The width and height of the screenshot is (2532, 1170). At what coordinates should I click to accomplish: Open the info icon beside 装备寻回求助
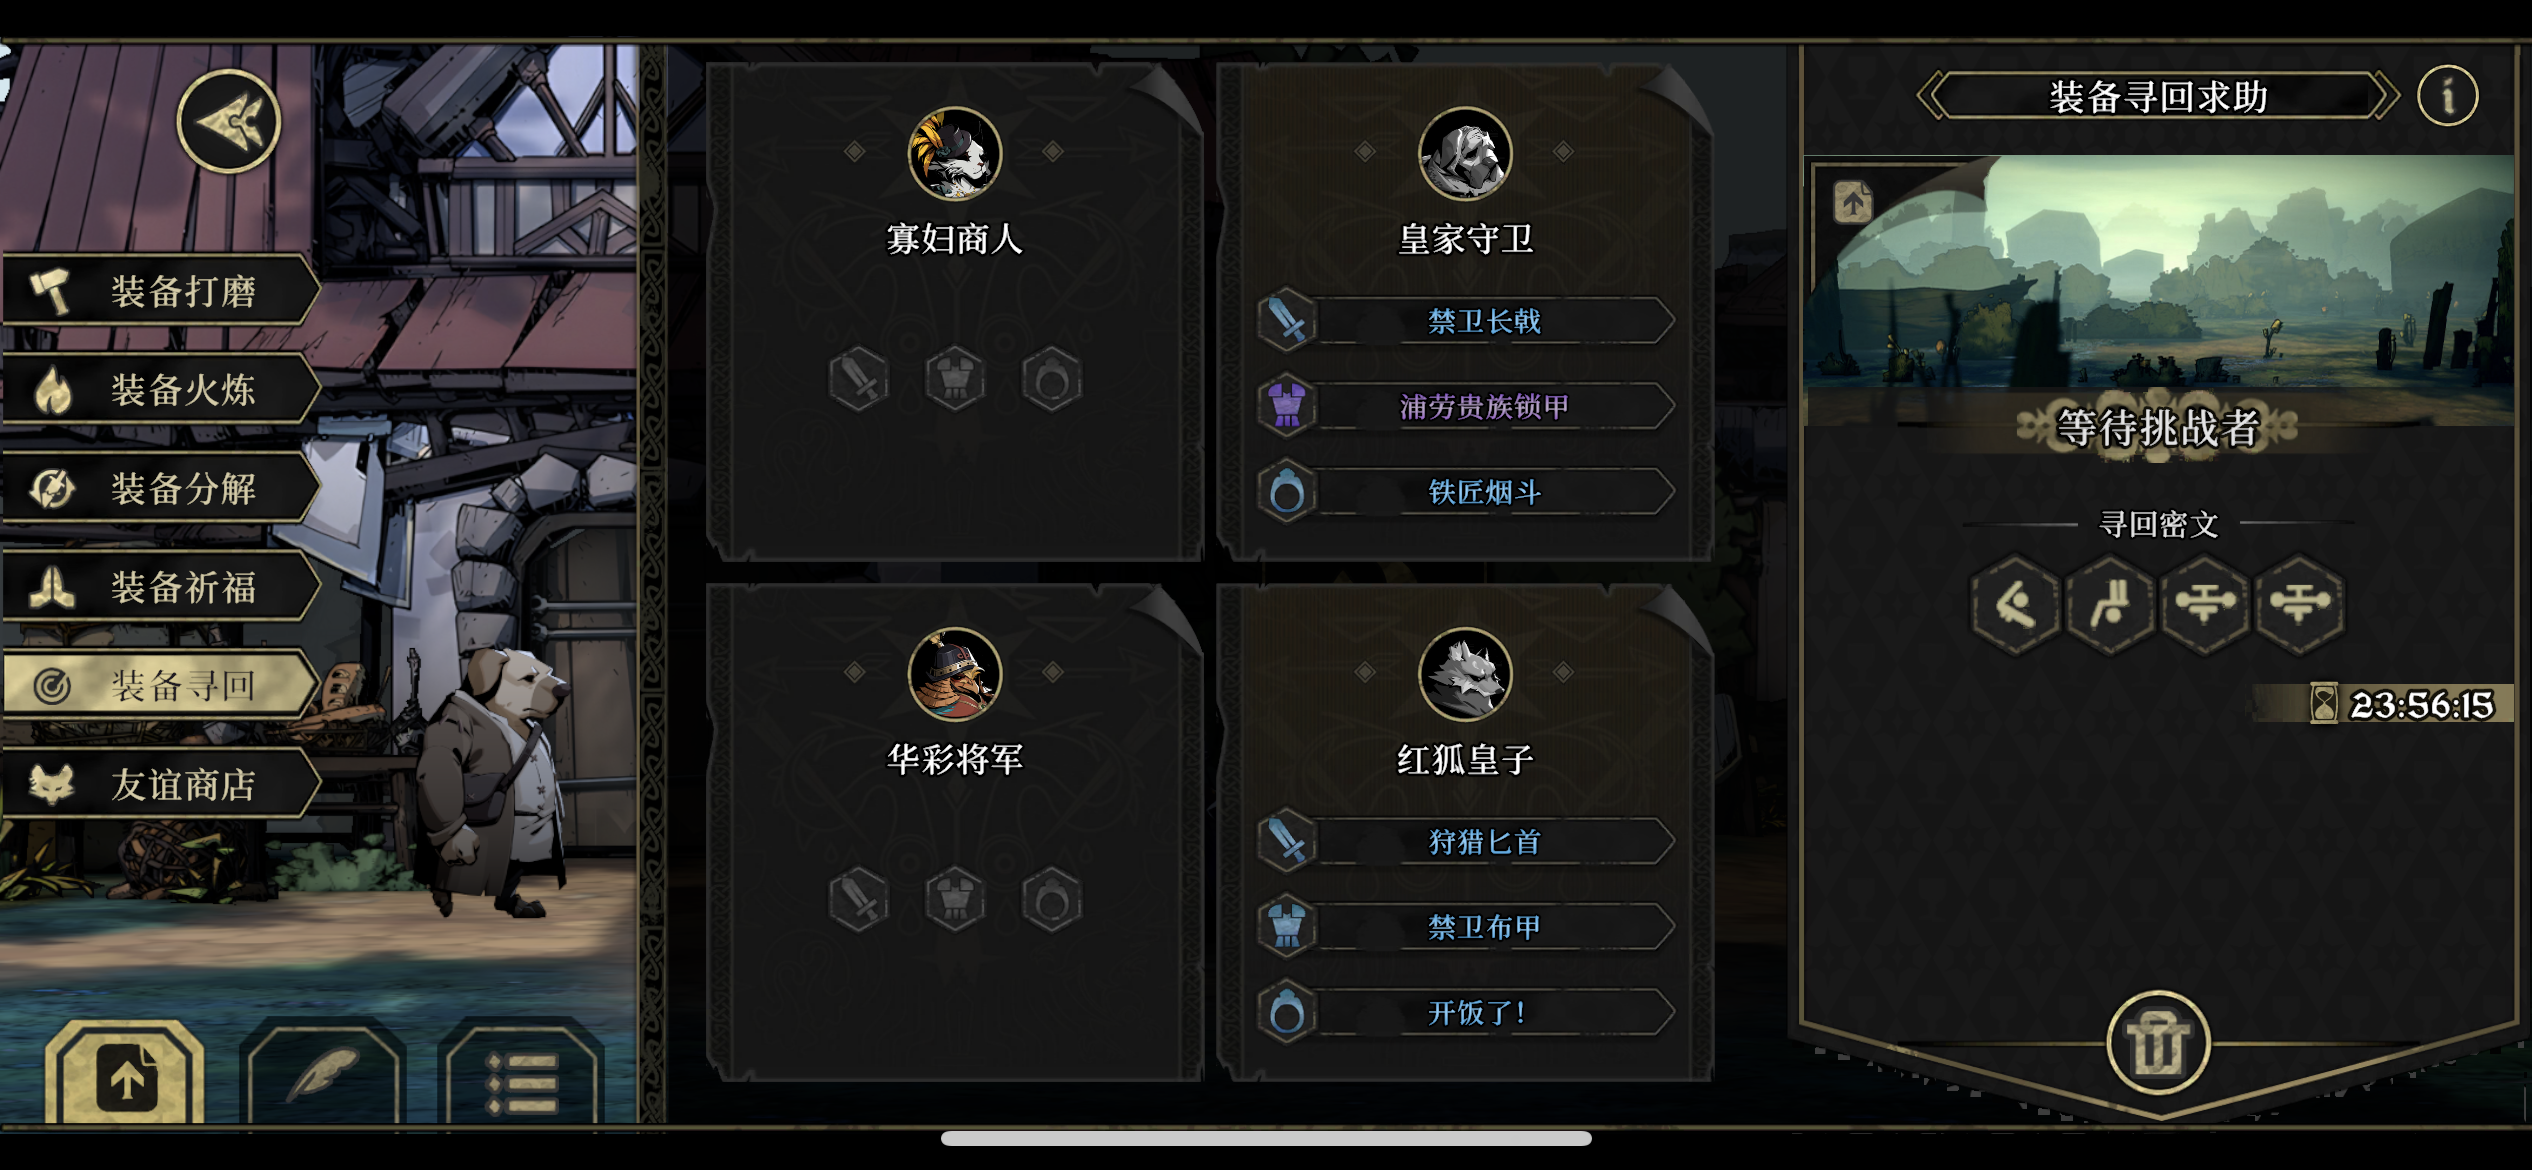pos(2447,97)
